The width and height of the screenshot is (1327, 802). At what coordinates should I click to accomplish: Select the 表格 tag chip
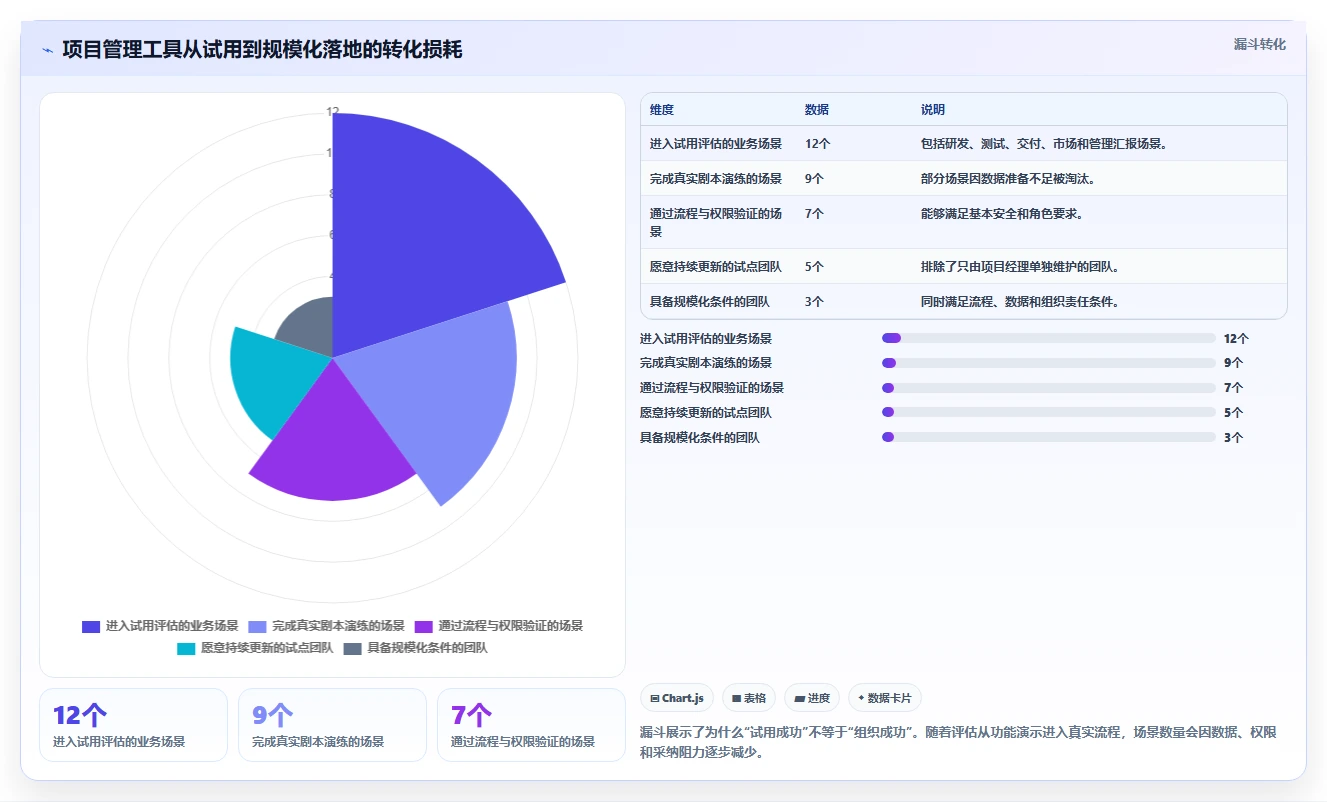(749, 698)
